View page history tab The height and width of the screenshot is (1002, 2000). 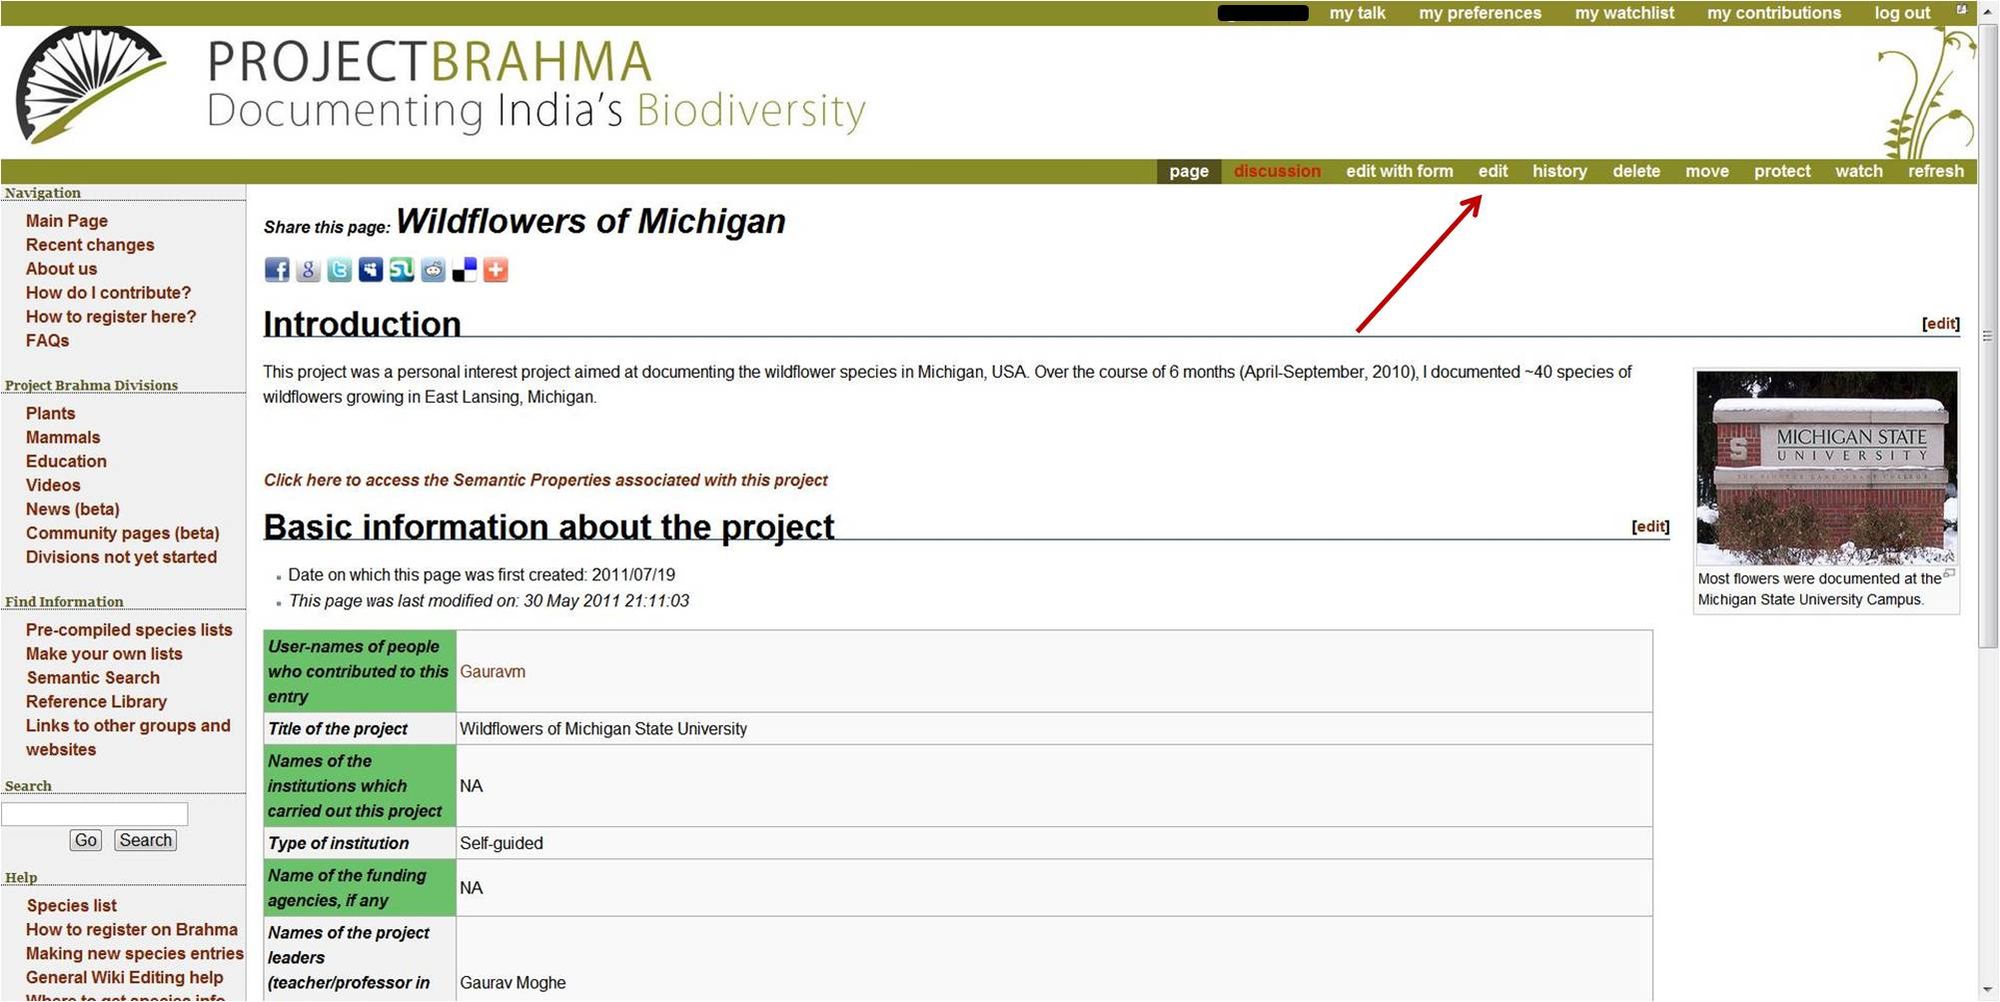pos(1560,171)
